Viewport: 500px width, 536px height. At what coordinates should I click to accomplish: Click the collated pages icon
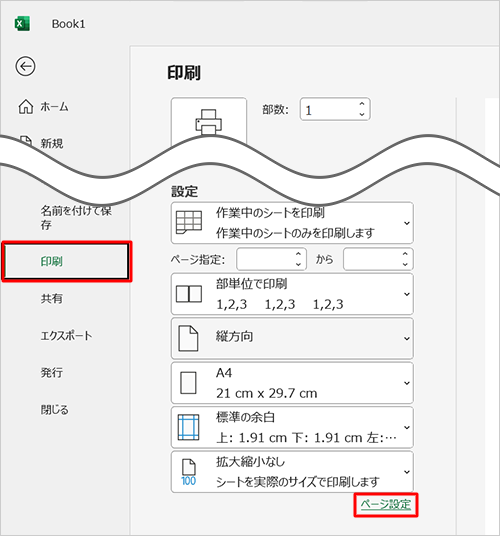pyautogui.click(x=189, y=294)
